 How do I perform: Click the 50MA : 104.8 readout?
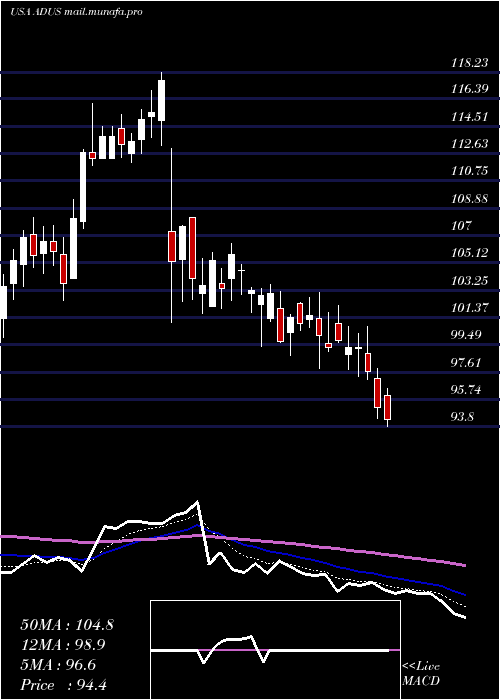coord(67,625)
